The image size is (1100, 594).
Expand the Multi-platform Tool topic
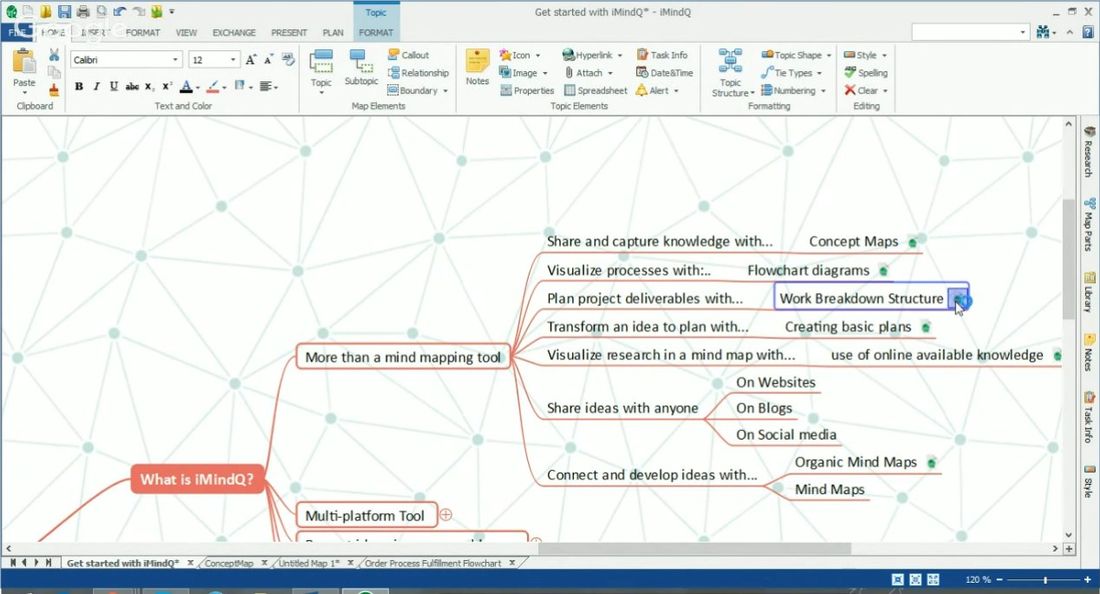pyautogui.click(x=445, y=515)
